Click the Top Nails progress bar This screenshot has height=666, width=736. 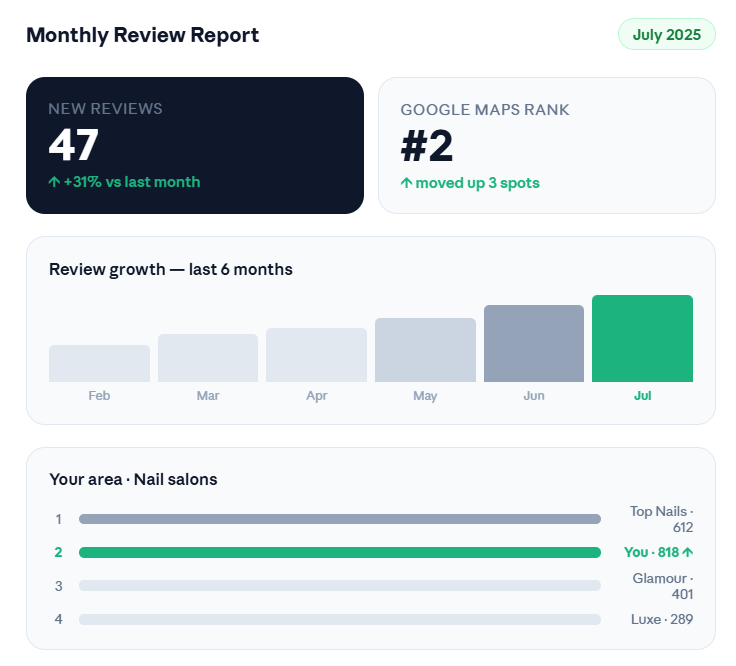pyautogui.click(x=340, y=519)
